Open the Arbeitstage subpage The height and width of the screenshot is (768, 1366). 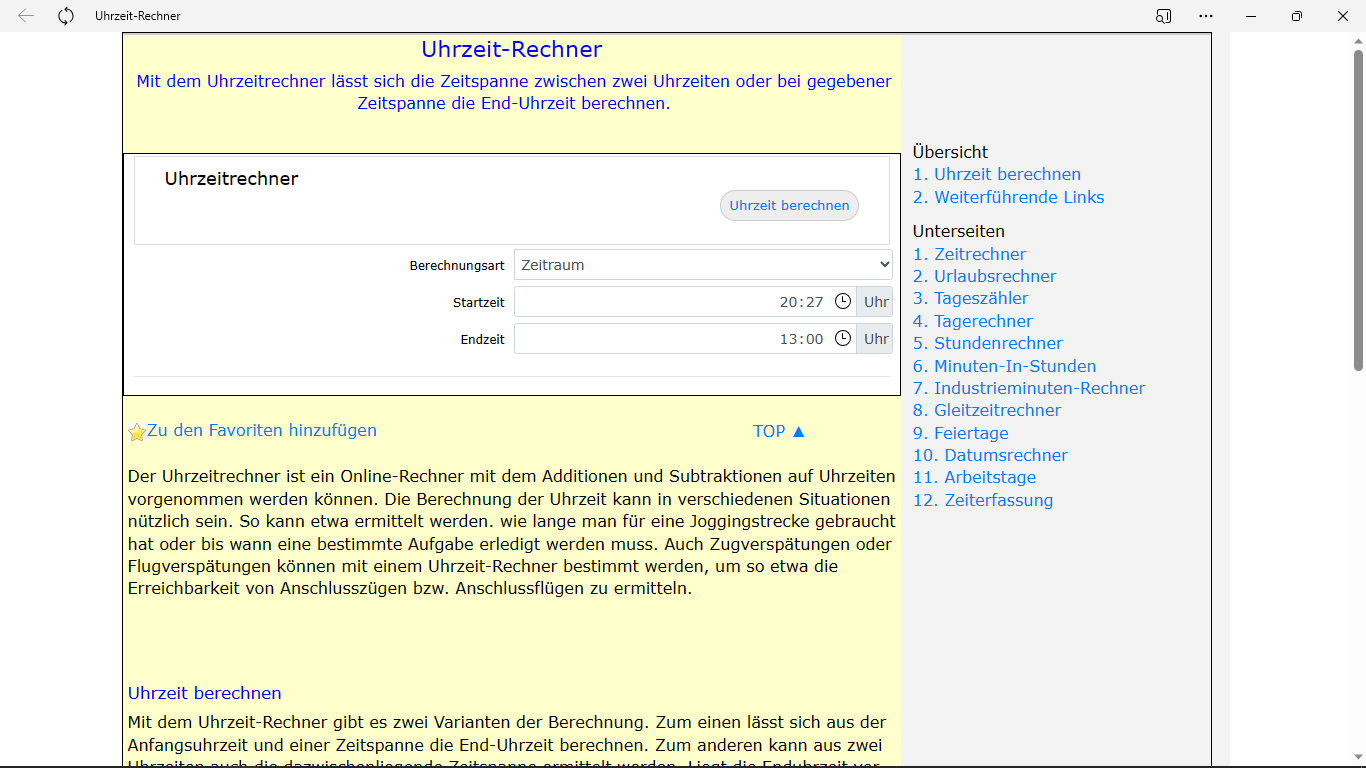pyautogui.click(x=976, y=477)
